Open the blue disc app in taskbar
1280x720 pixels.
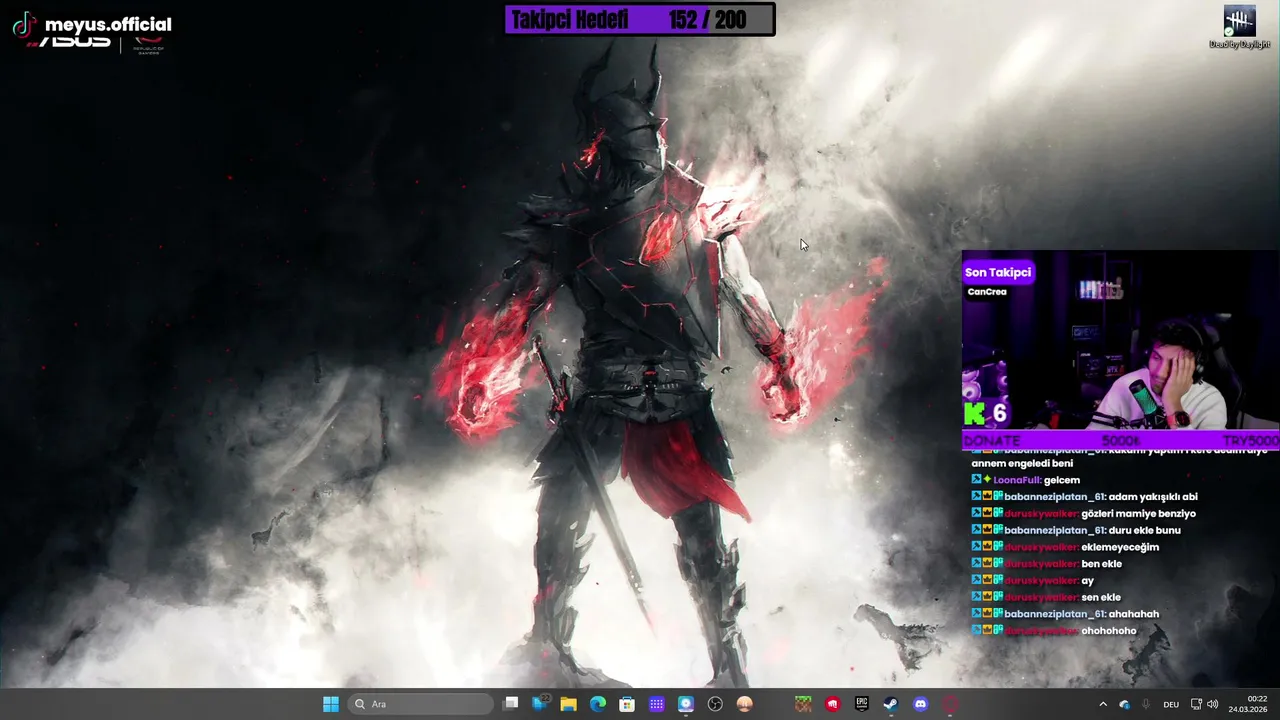click(x=685, y=704)
